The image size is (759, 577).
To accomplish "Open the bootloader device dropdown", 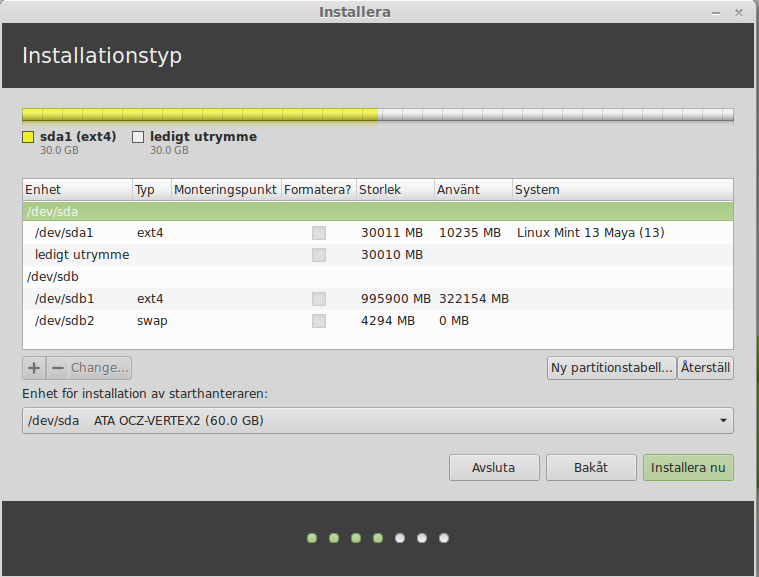I will click(378, 421).
